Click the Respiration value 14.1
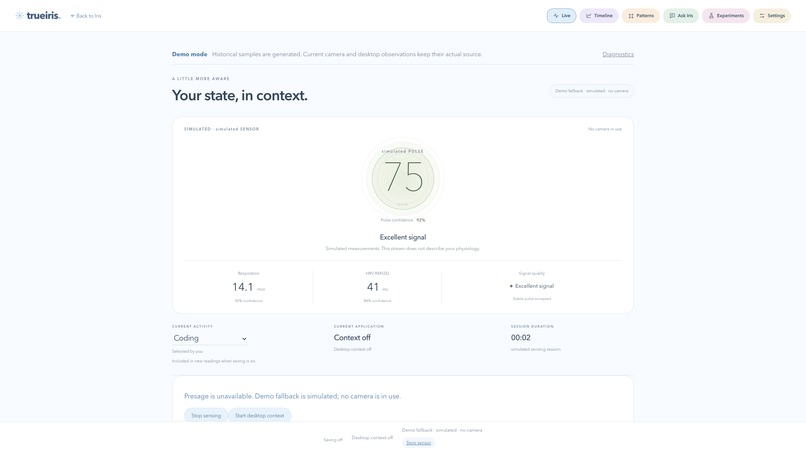 pyautogui.click(x=243, y=287)
